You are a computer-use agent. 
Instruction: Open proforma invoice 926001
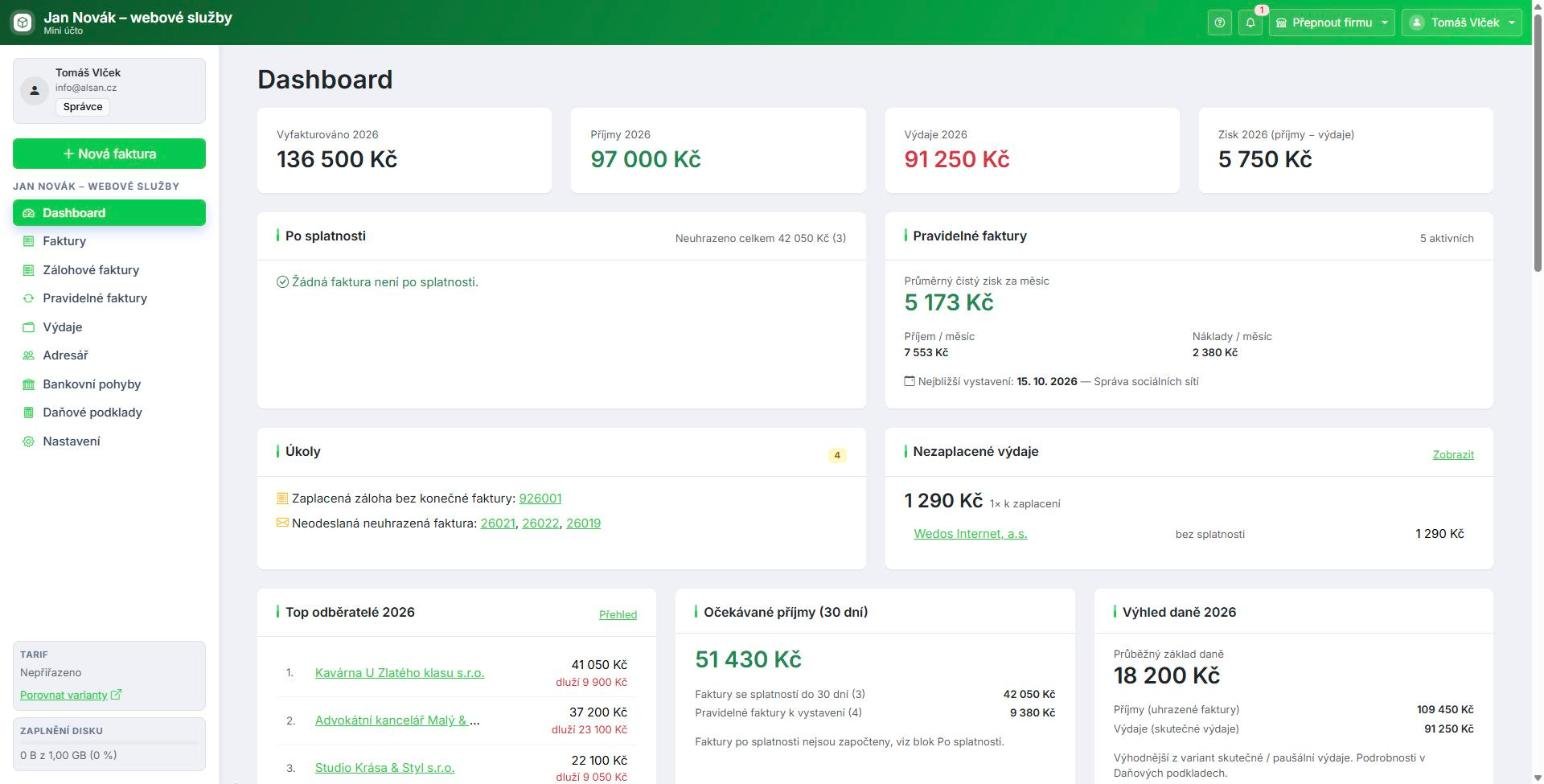(x=540, y=498)
